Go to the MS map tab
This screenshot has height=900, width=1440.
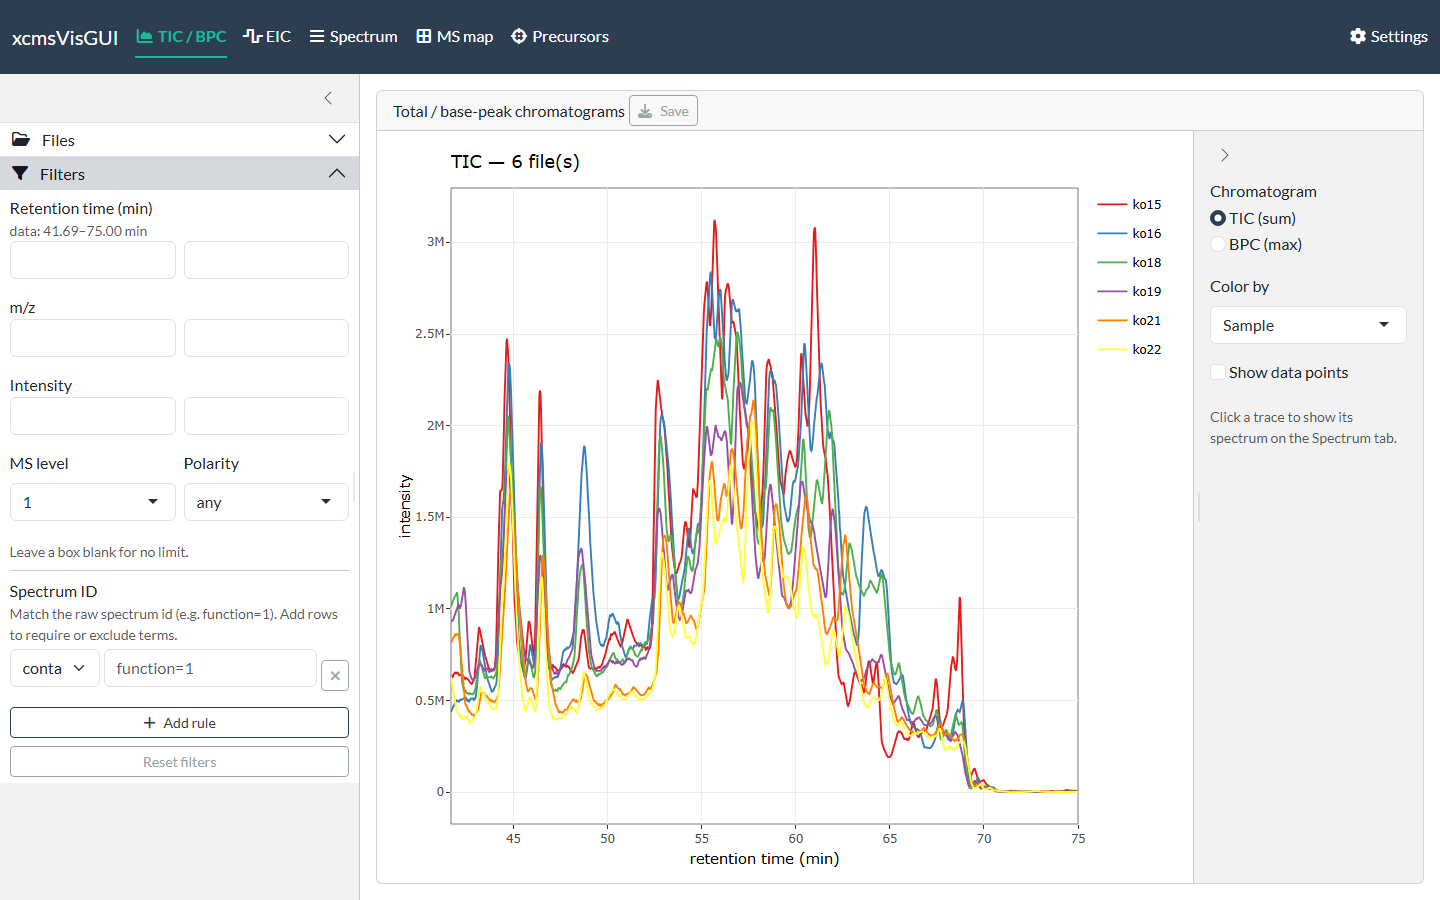point(455,36)
